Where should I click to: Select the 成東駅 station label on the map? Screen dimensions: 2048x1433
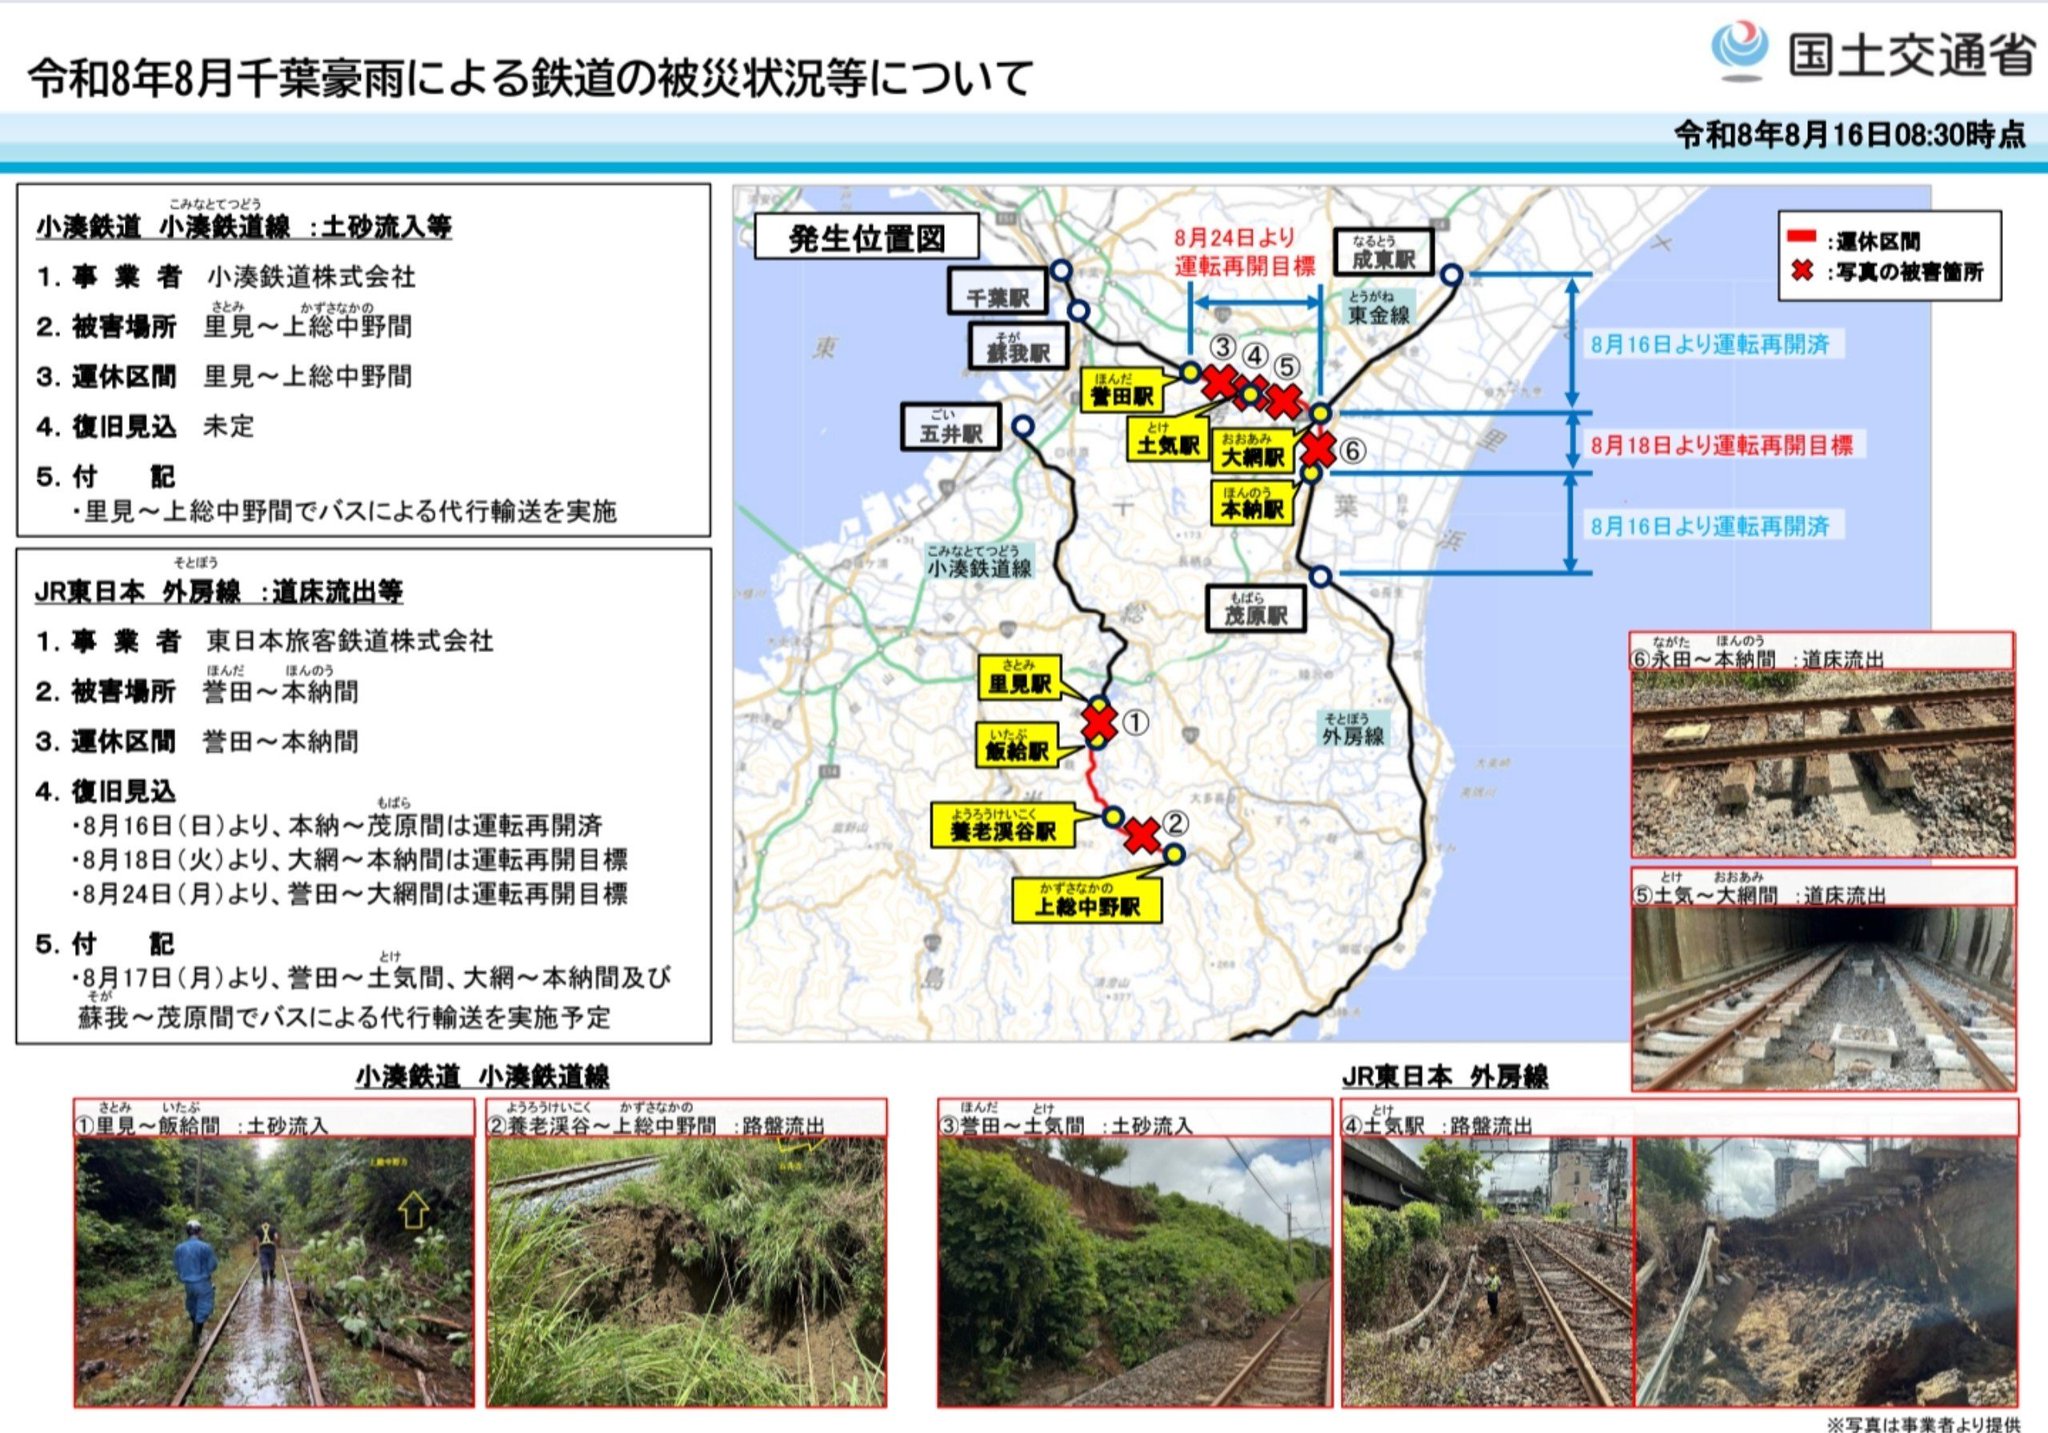tap(1383, 252)
